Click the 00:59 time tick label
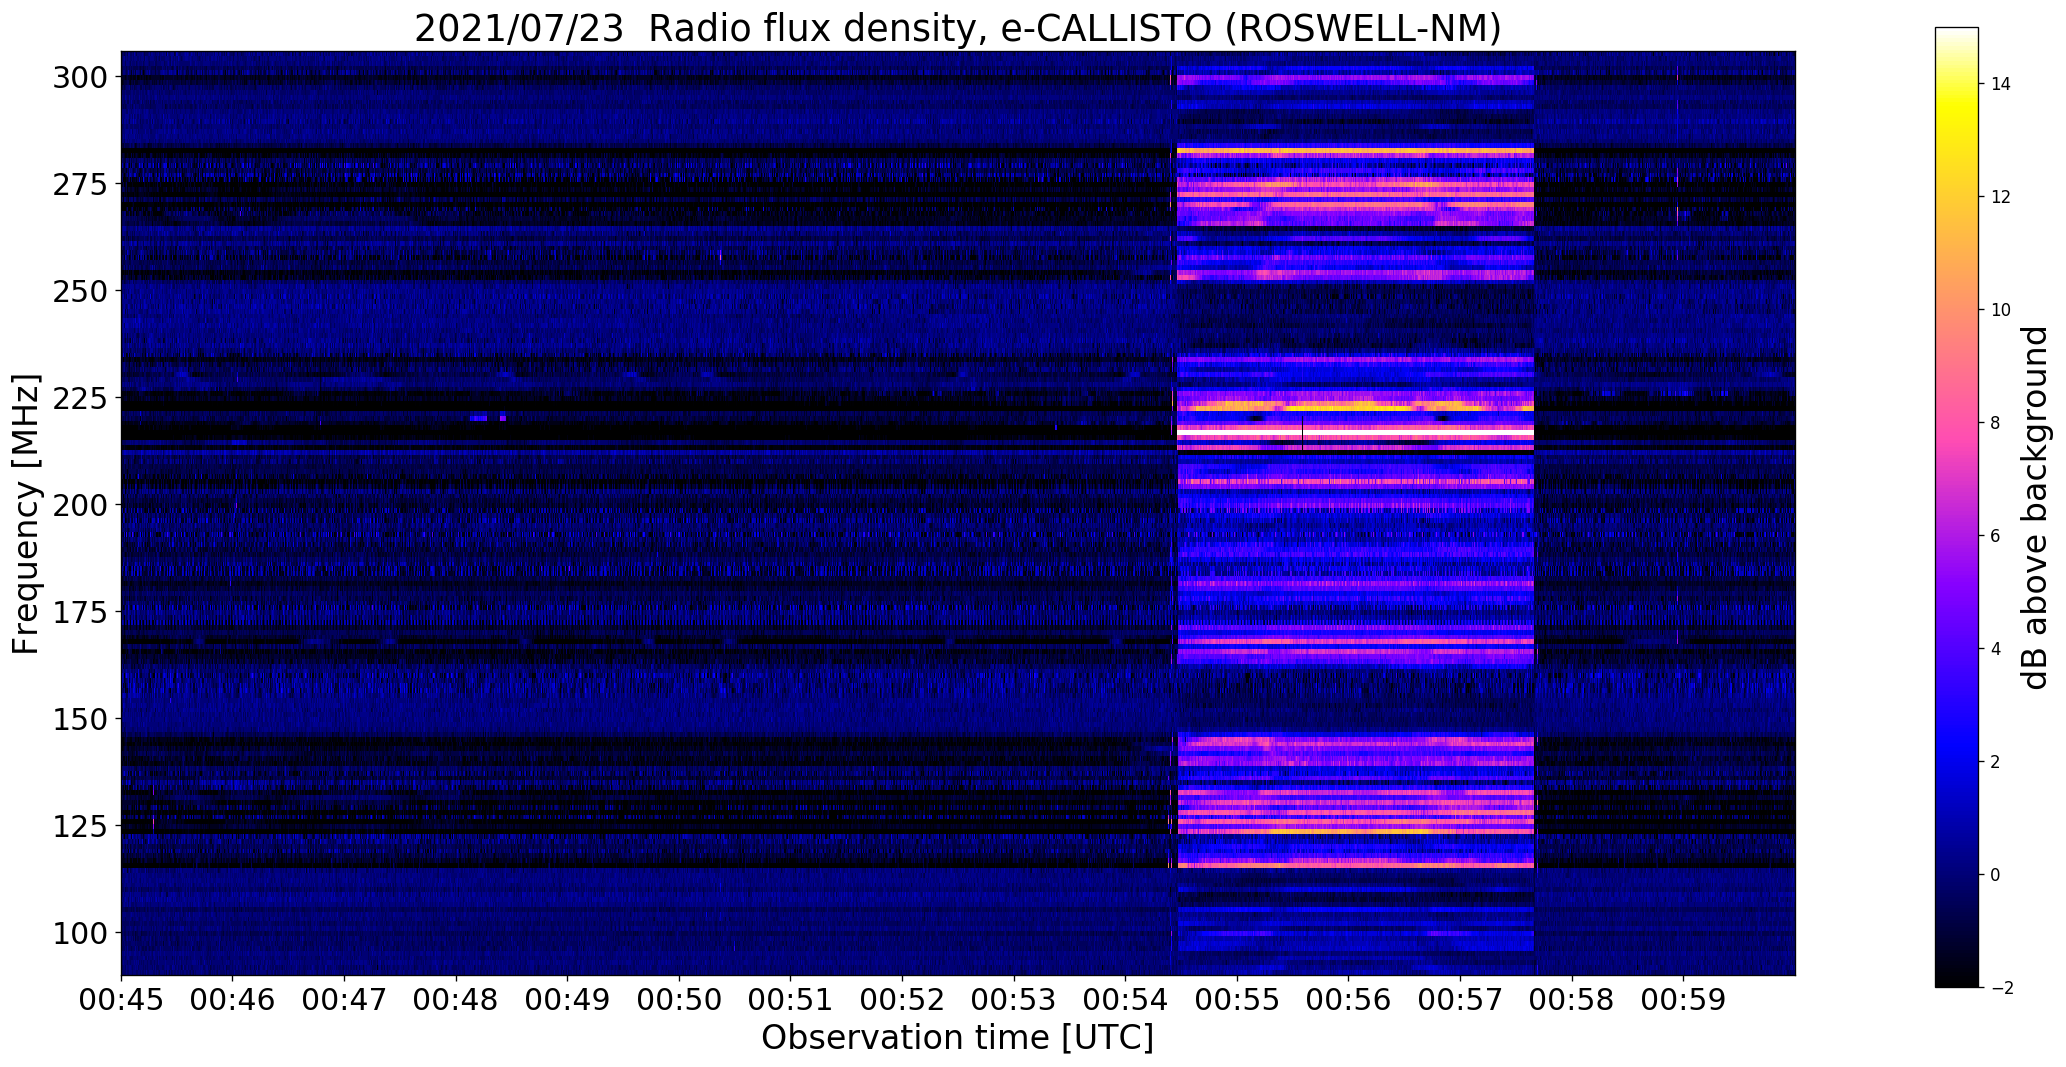Viewport: 2066px width, 1067px height. tap(1683, 999)
